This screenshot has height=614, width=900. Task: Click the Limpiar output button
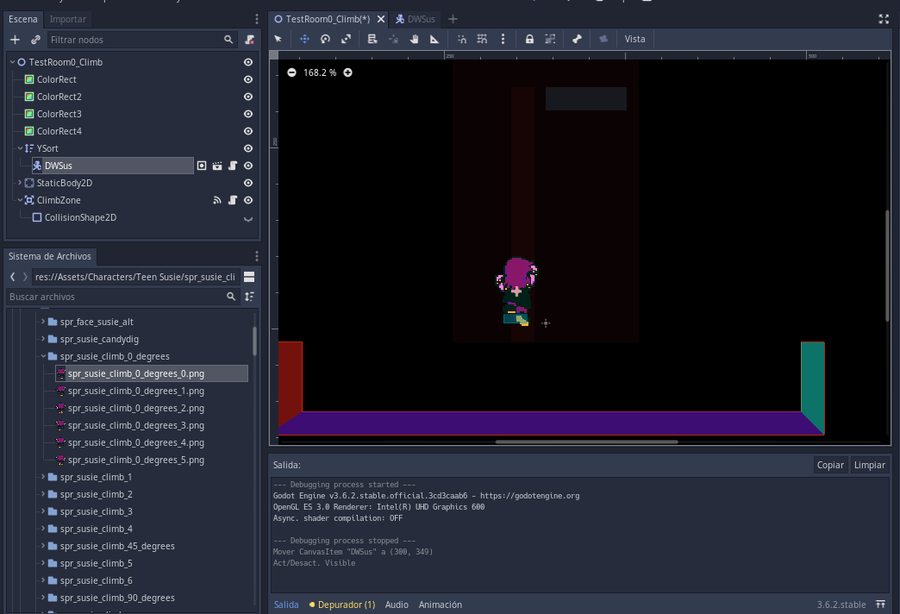pyautogui.click(x=869, y=465)
